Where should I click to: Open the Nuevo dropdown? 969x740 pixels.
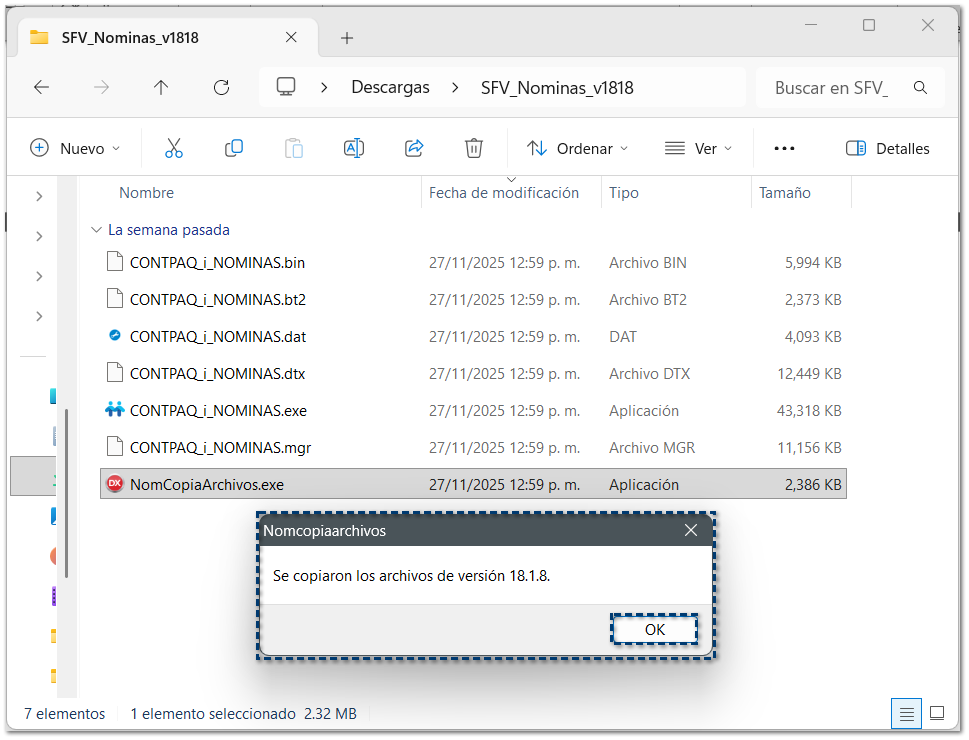(75, 148)
